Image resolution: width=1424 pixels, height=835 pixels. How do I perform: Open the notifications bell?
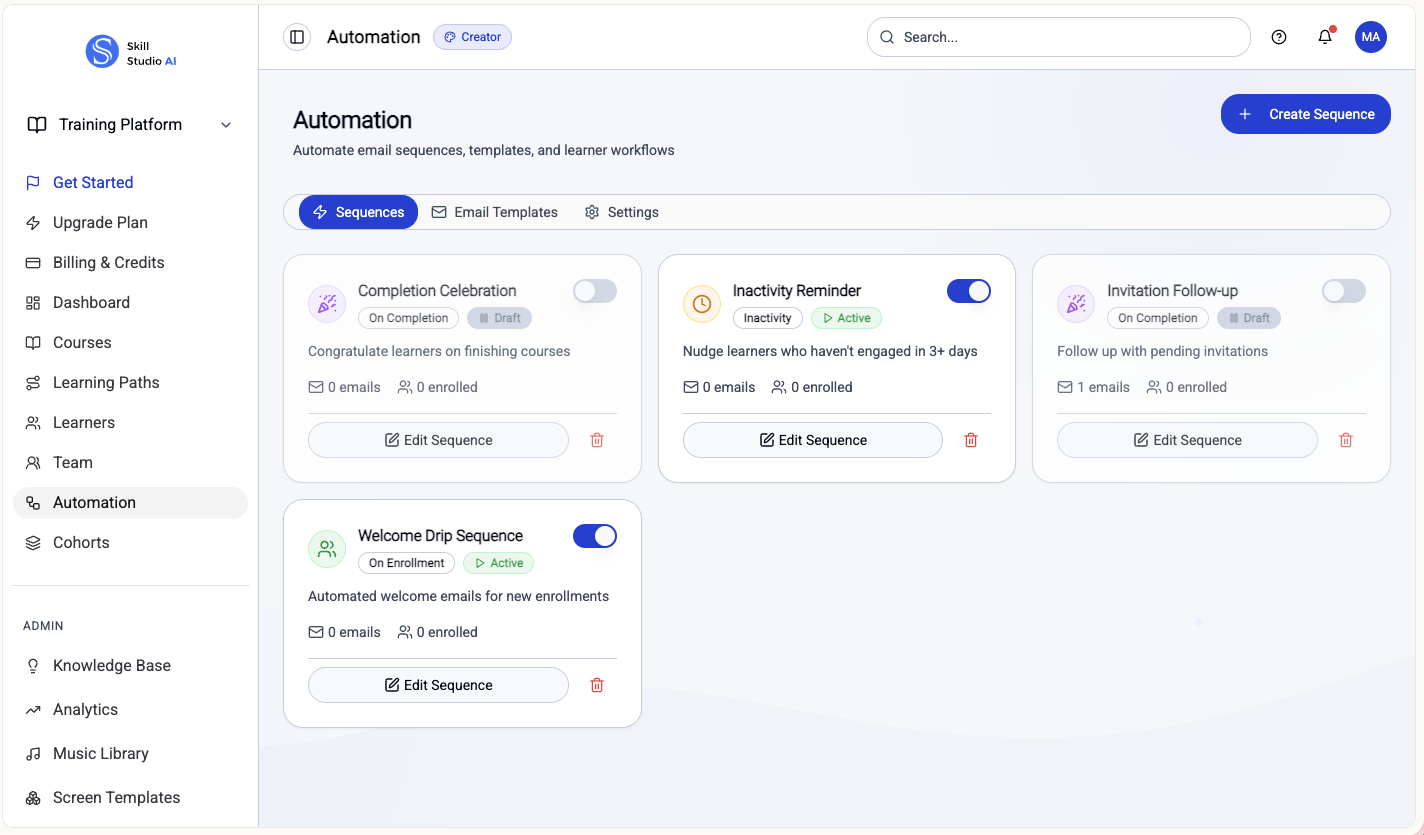click(1325, 37)
